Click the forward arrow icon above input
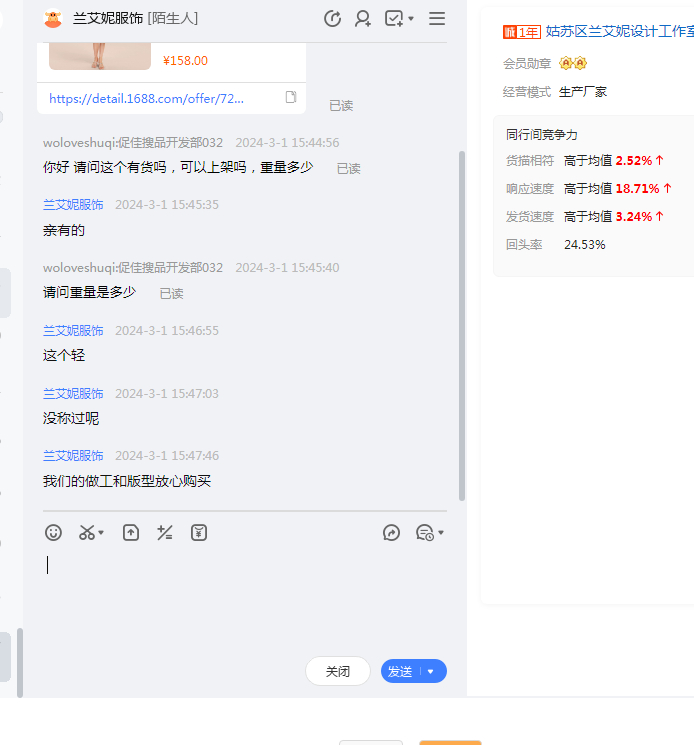 (391, 533)
